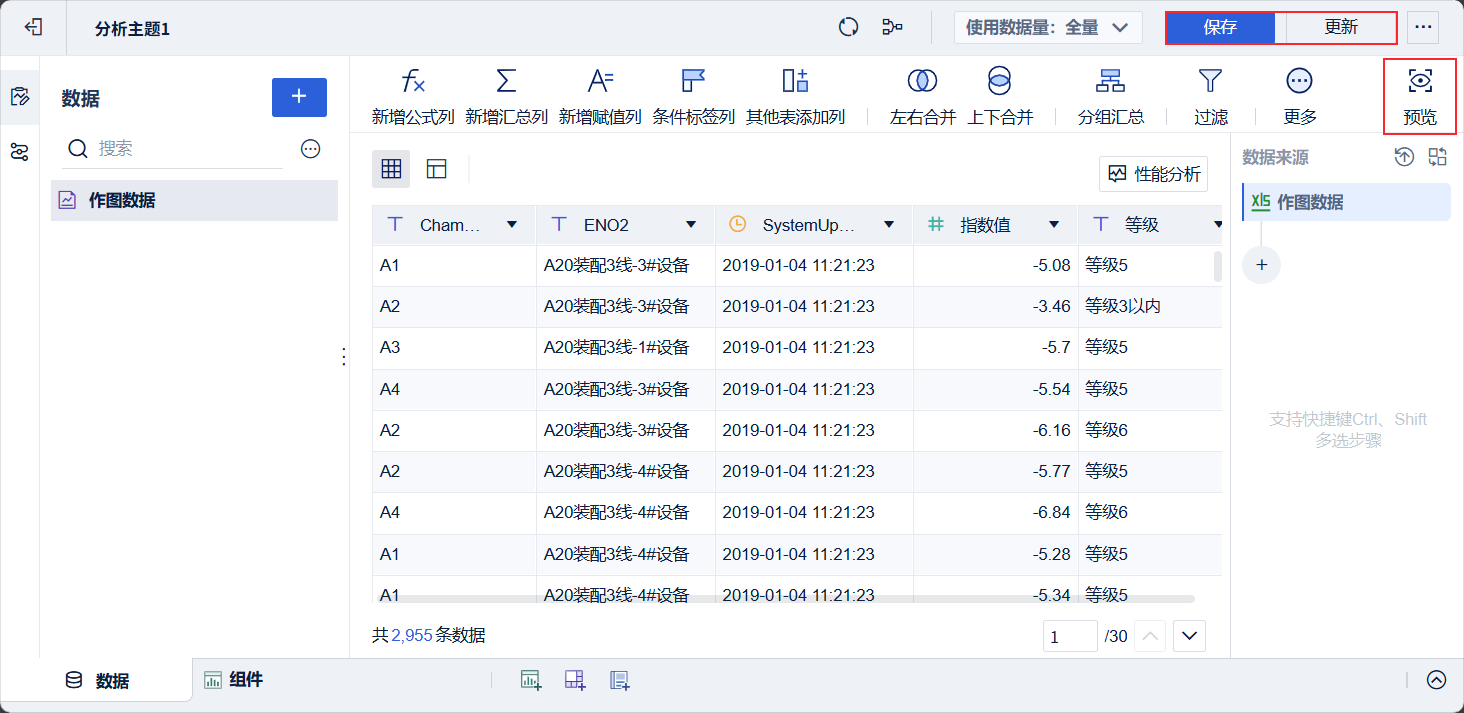Image resolution: width=1464 pixels, height=713 pixels.
Task: Switch to grid table view
Action: point(391,169)
